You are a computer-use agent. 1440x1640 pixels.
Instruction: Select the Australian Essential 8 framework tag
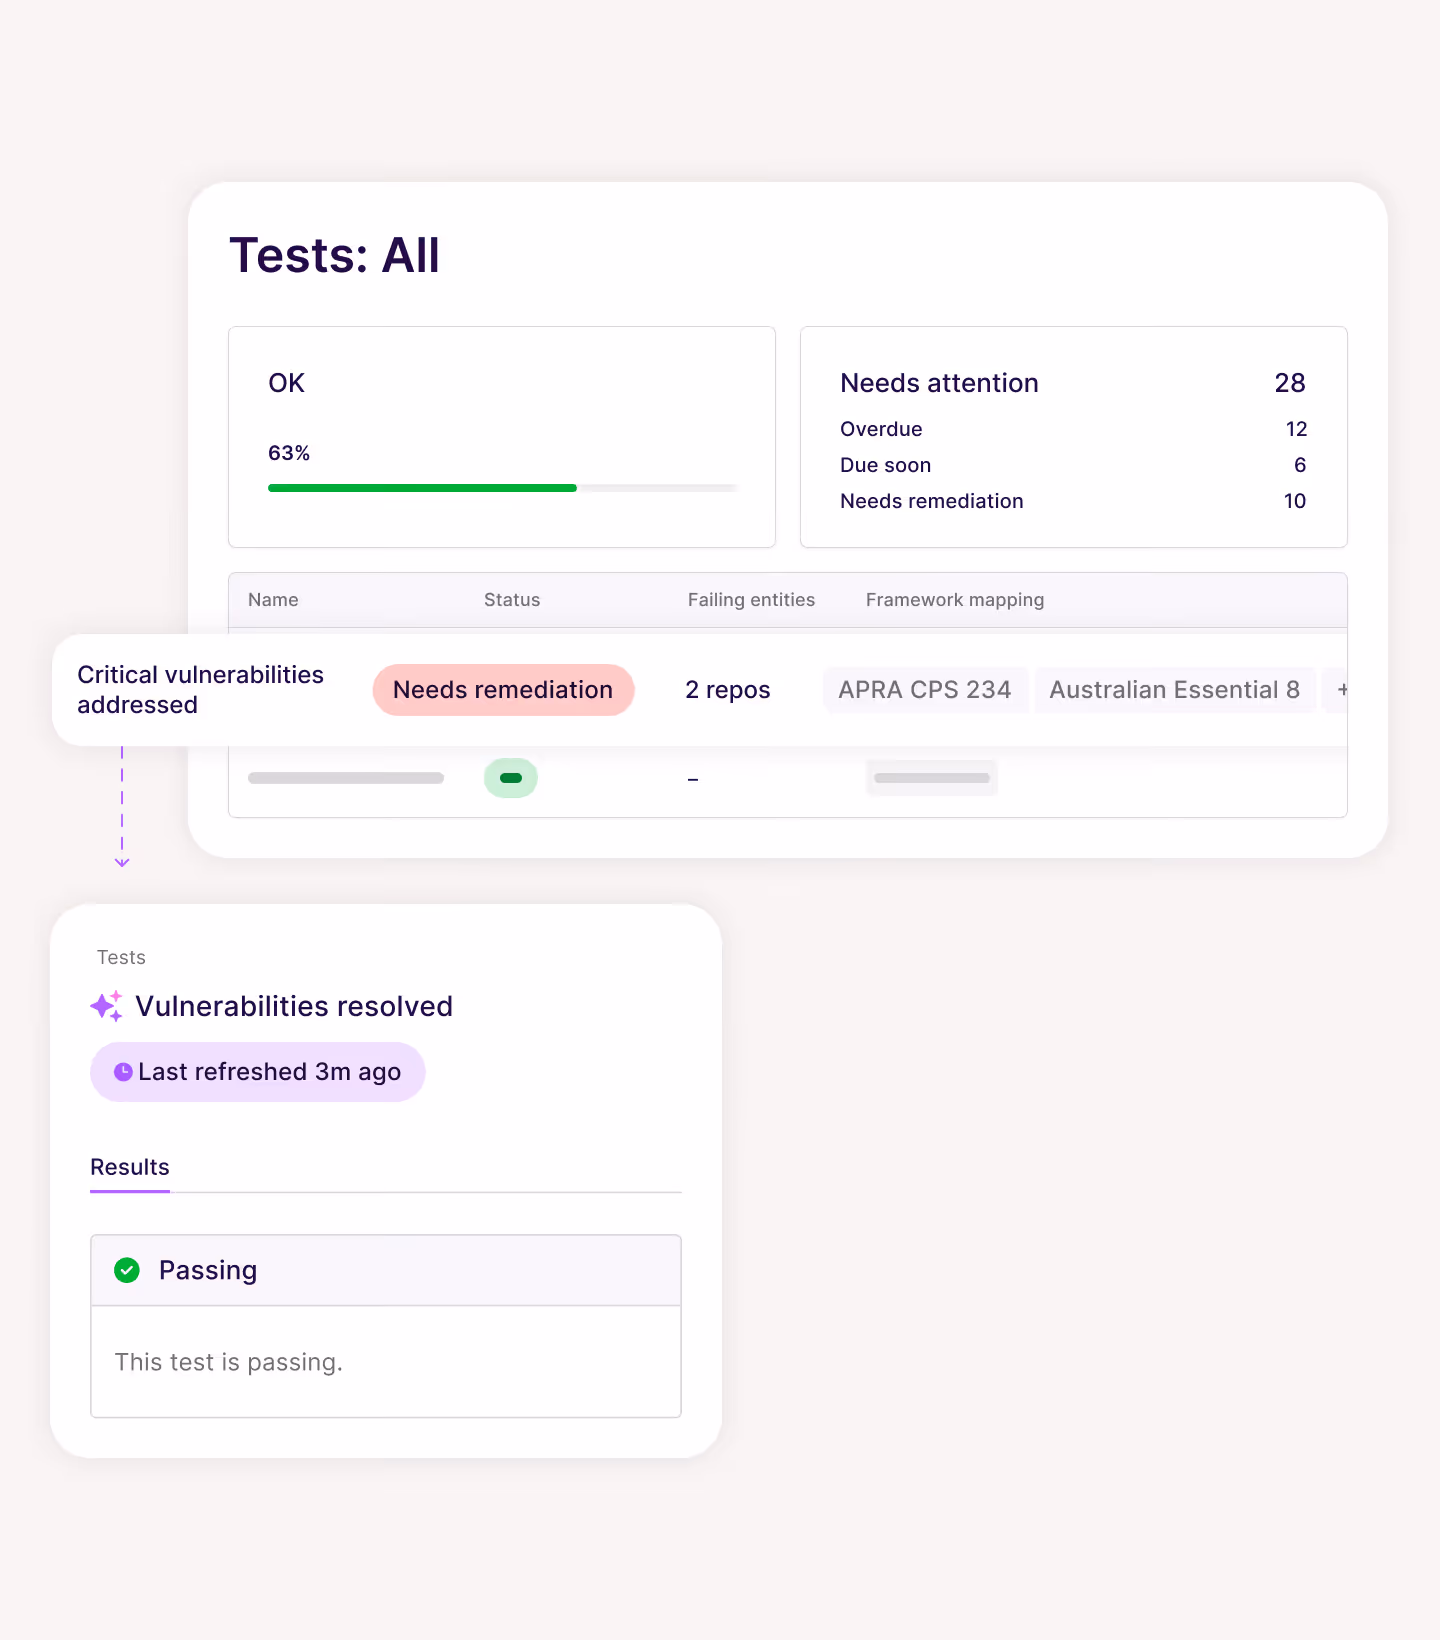(1174, 690)
